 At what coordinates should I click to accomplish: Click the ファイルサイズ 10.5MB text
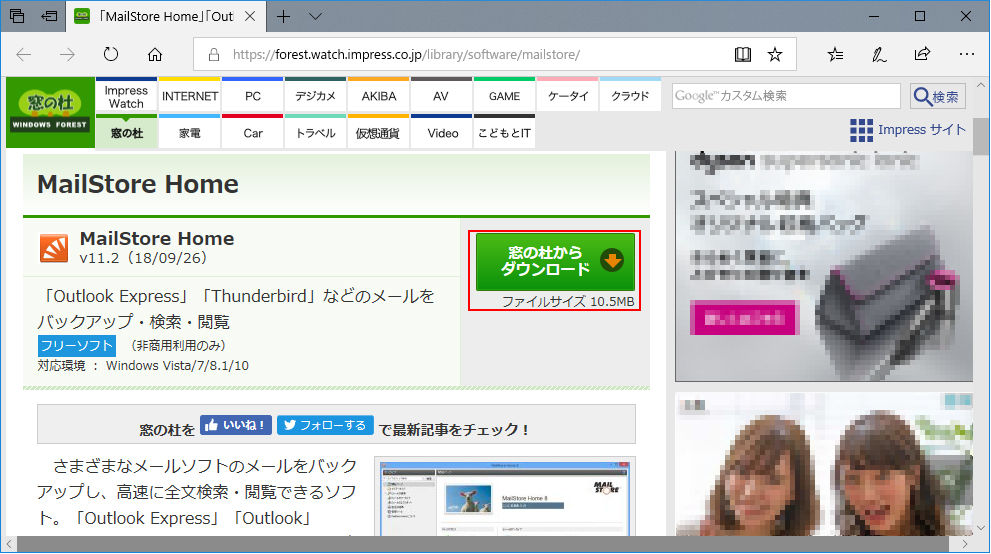coord(568,301)
